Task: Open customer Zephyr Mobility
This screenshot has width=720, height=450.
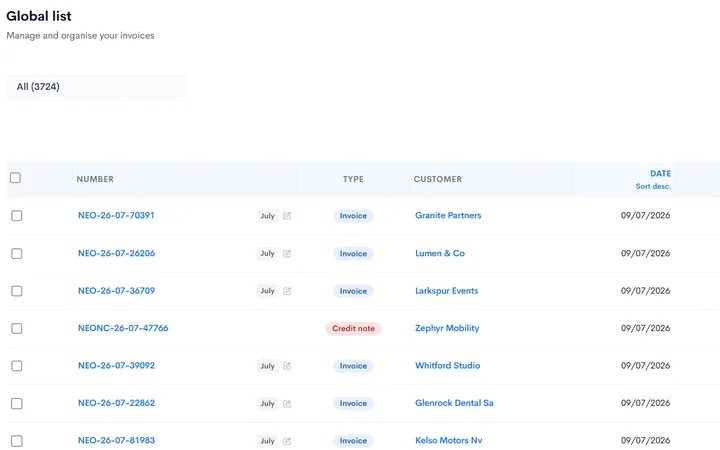Action: pyautogui.click(x=447, y=328)
